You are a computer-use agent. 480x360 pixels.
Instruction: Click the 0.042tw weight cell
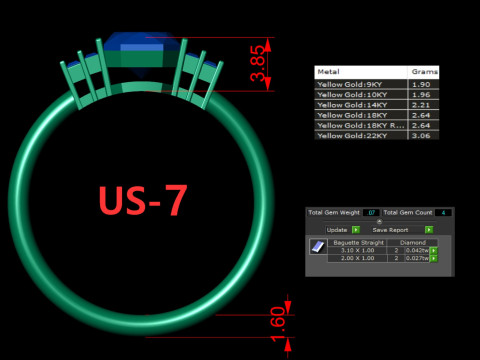(x=417, y=250)
